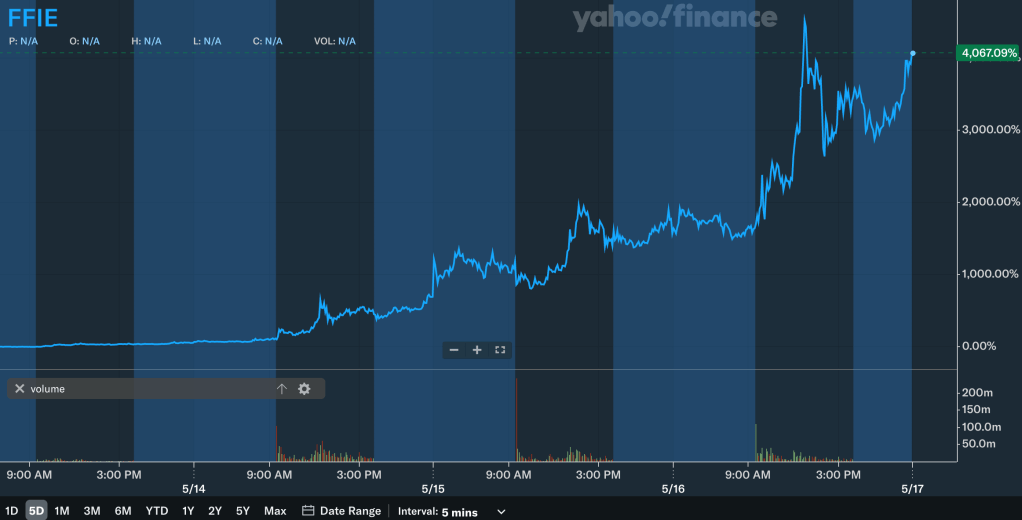Viewport: 1022px width, 520px height.
Task: Click the Yahoo Finance logo
Action: [x=674, y=17]
